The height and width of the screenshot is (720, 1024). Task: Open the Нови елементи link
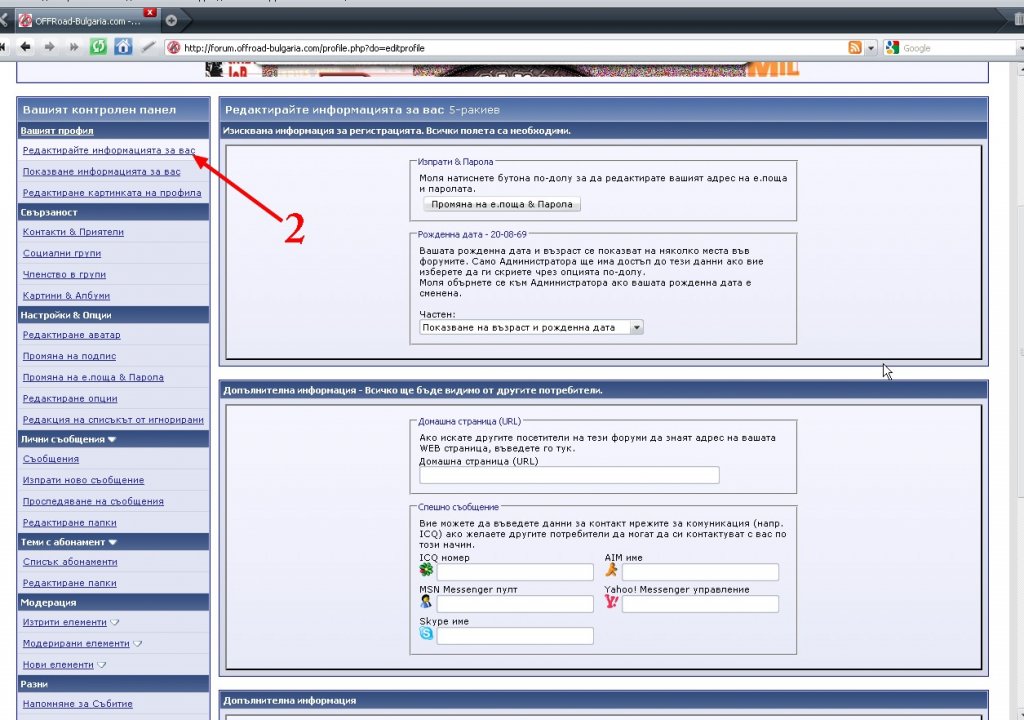[x=58, y=664]
